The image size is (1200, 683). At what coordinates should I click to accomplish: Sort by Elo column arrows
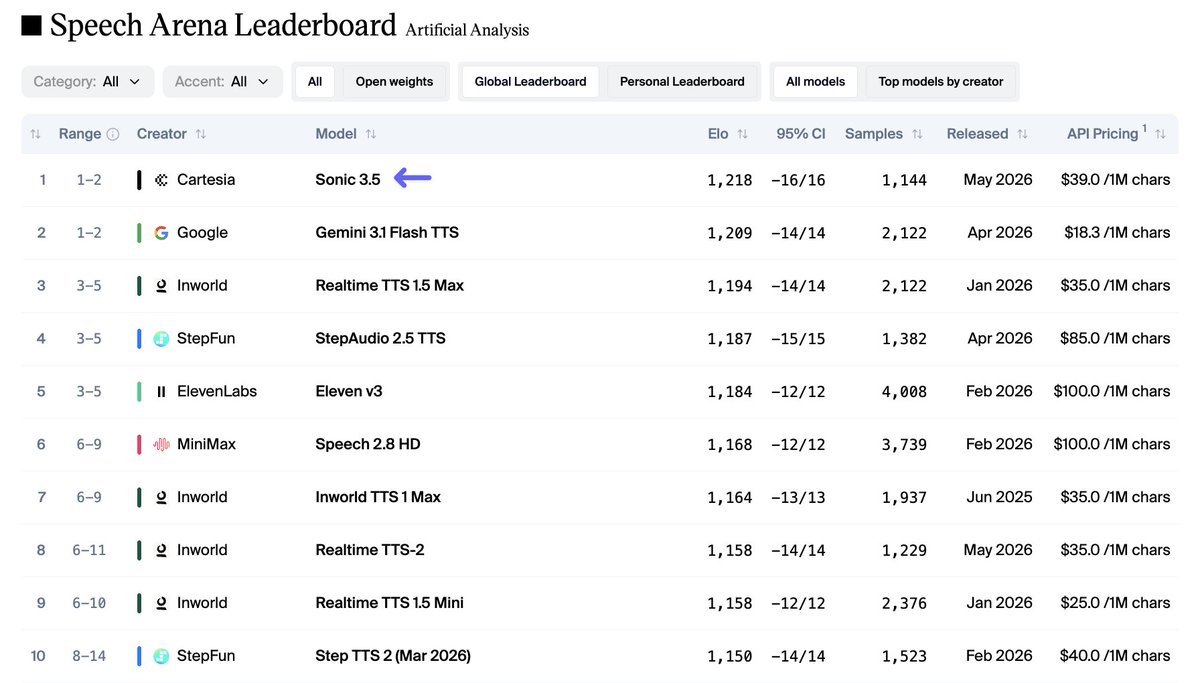[x=742, y=134]
